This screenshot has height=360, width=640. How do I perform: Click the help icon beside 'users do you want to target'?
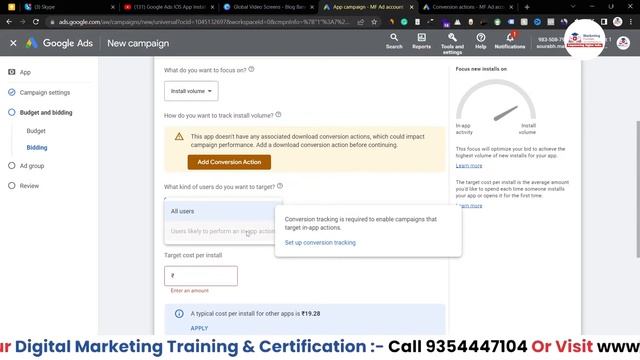pyautogui.click(x=280, y=186)
